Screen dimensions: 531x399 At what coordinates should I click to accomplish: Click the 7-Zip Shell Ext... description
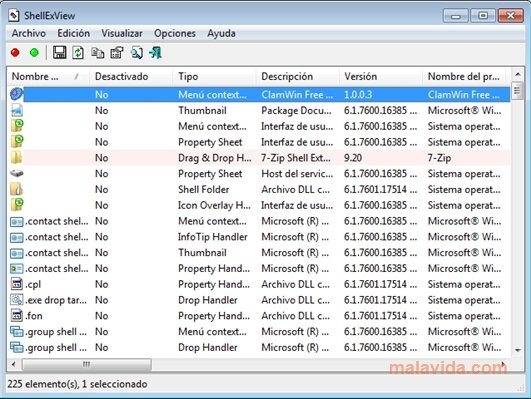coord(296,158)
